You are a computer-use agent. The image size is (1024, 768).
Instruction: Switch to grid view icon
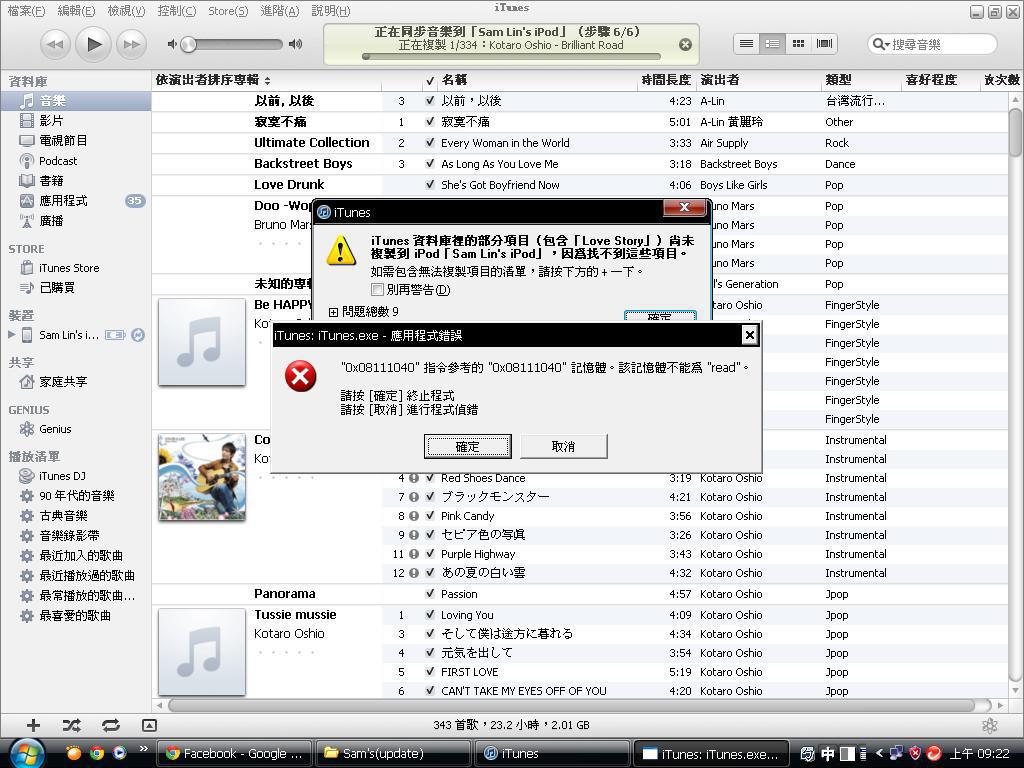click(798, 44)
